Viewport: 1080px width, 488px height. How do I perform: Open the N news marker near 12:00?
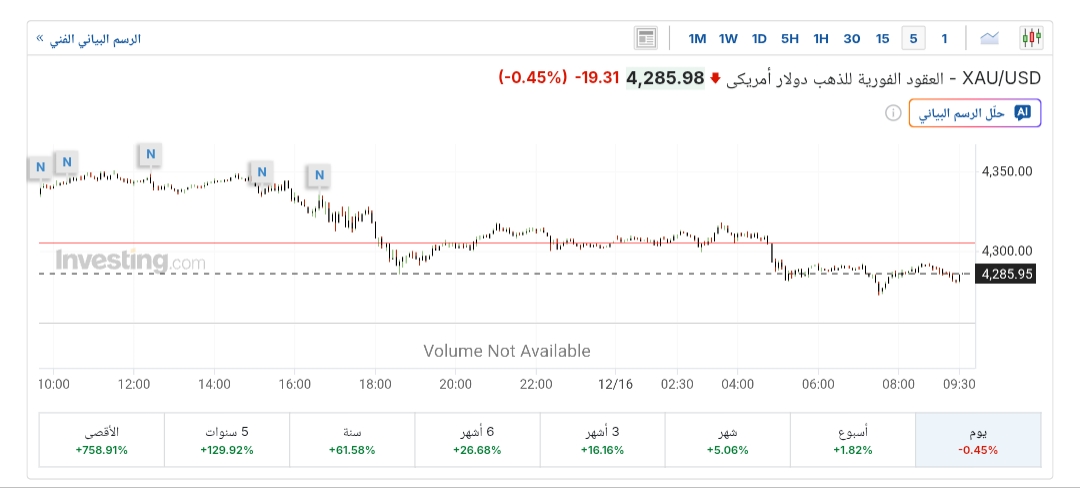click(150, 154)
